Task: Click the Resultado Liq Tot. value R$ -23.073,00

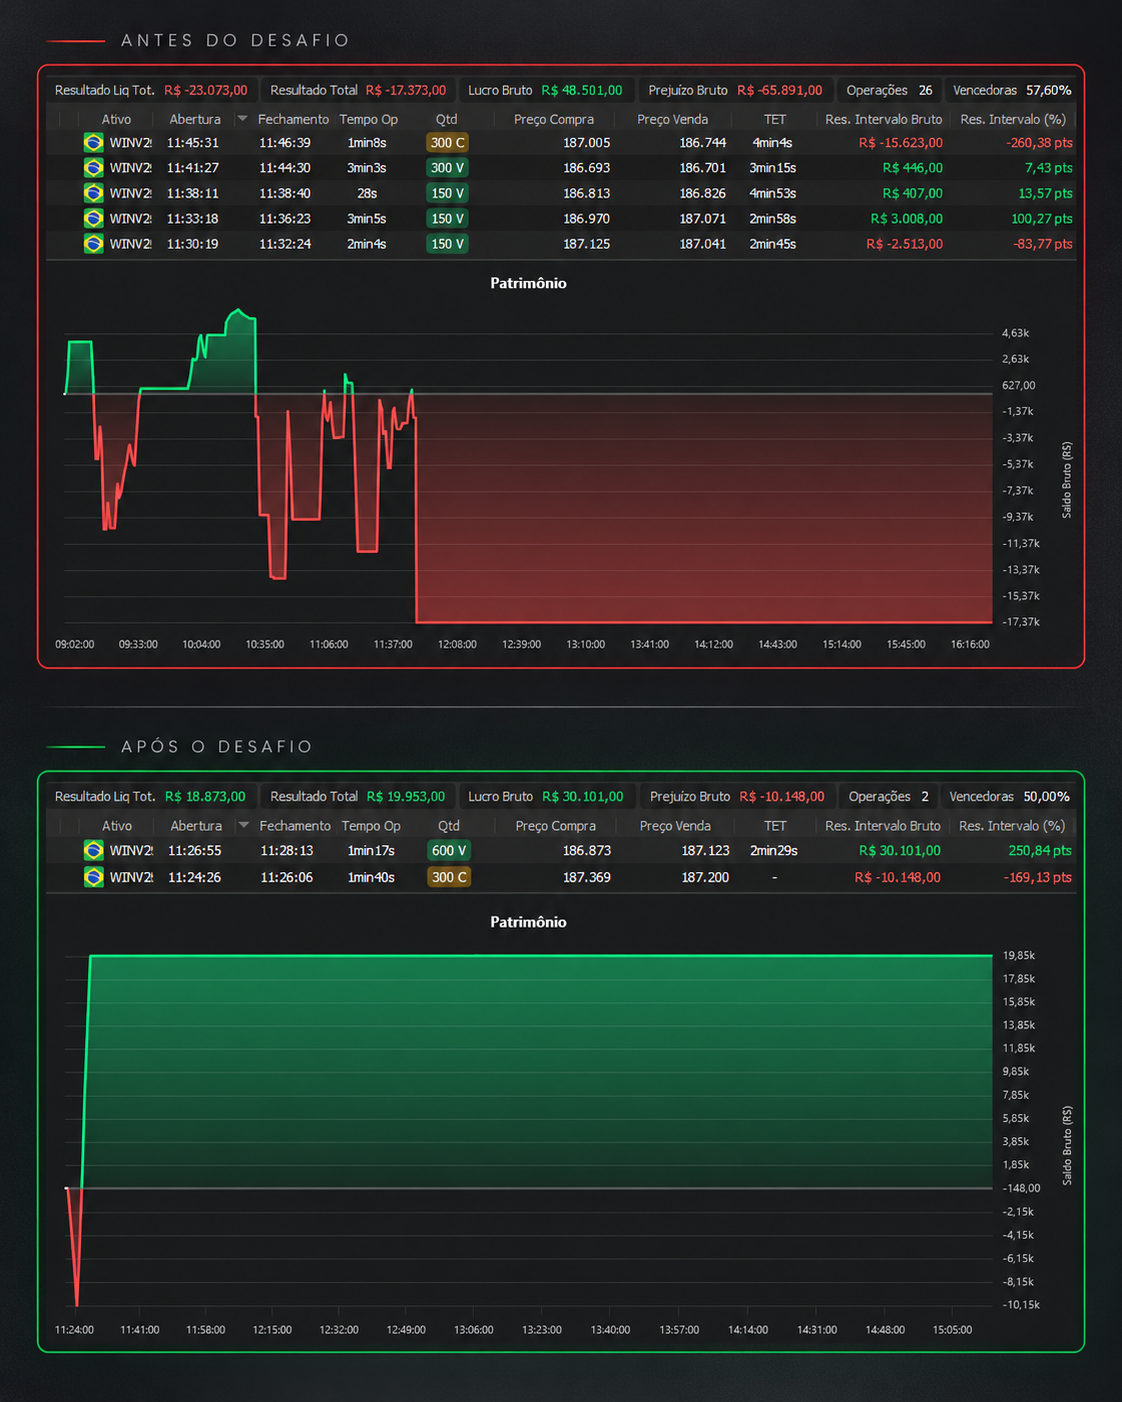Action: [x=206, y=90]
